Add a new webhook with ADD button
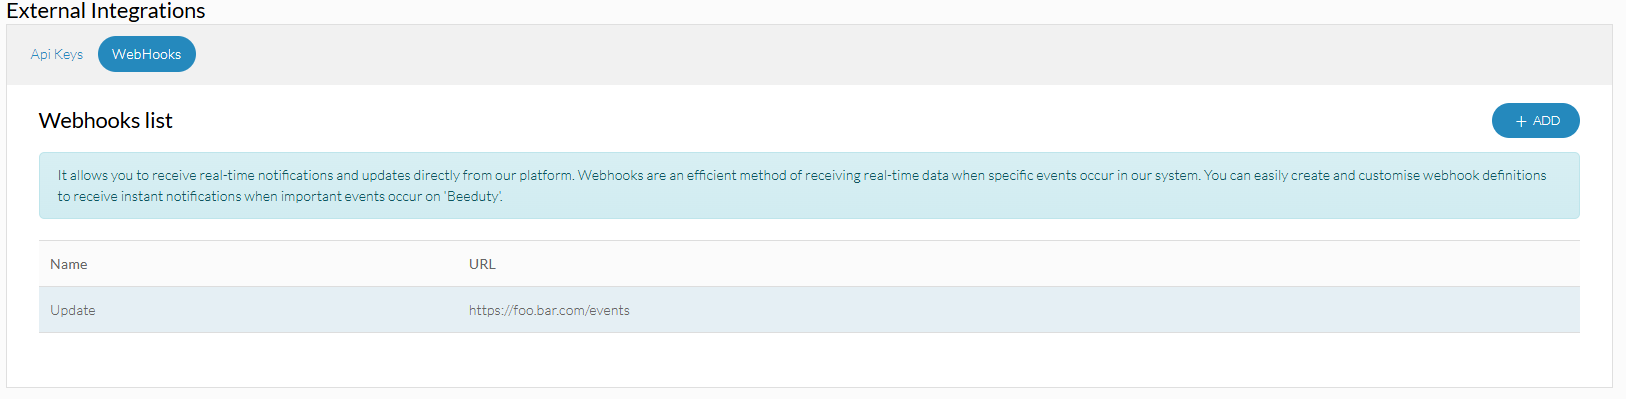Screen dimensions: 1626x399 1535,121
